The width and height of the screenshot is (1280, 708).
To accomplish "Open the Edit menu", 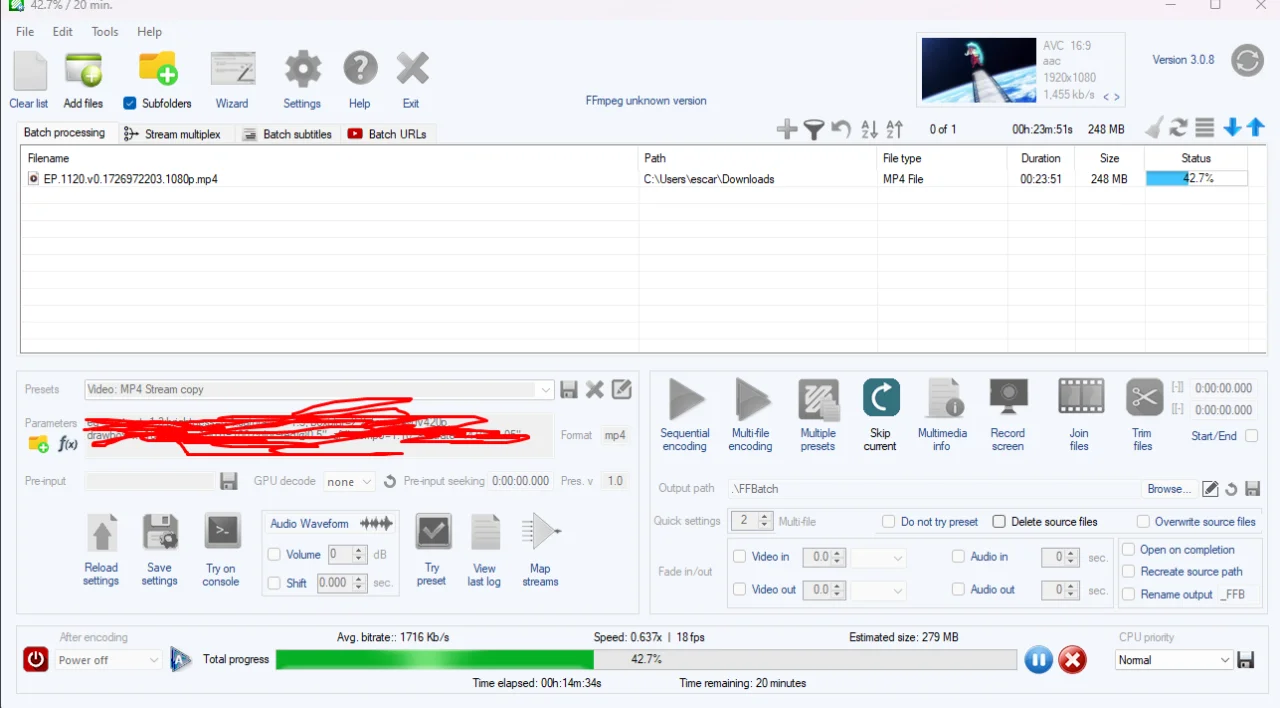I will point(62,32).
